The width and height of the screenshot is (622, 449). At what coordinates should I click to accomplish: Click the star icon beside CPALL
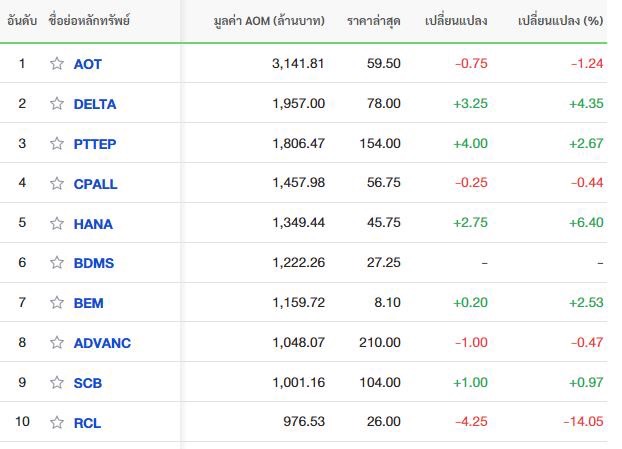pos(57,183)
